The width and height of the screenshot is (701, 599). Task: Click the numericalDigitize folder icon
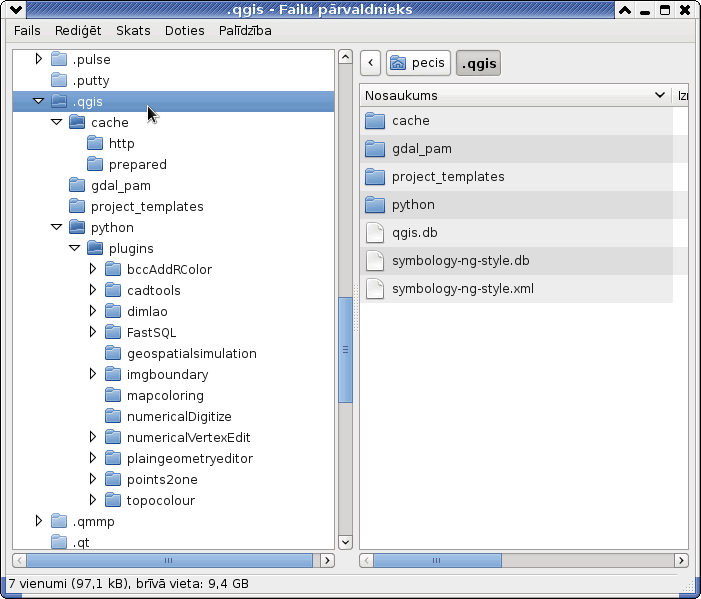(x=113, y=416)
